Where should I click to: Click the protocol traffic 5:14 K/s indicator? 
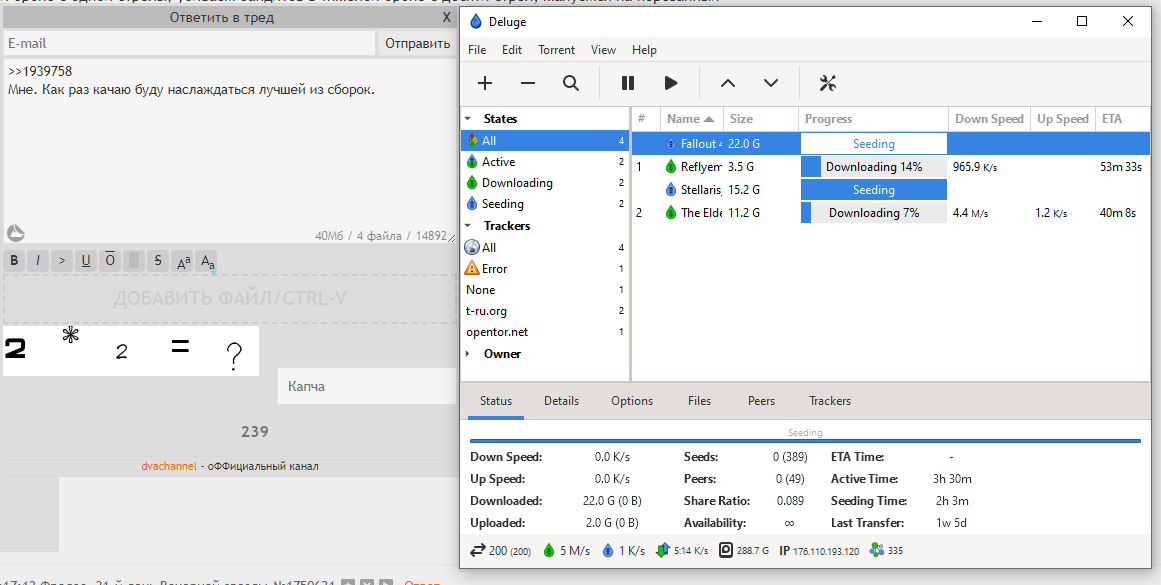point(682,551)
